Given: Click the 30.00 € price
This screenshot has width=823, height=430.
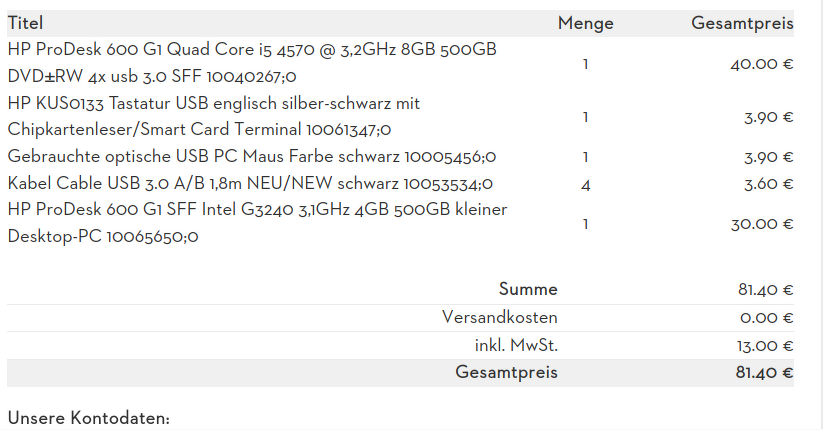Looking at the screenshot, I should pos(761,224).
